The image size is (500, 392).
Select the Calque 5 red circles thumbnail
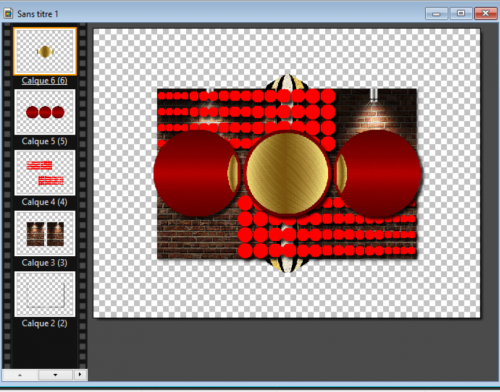click(45, 112)
